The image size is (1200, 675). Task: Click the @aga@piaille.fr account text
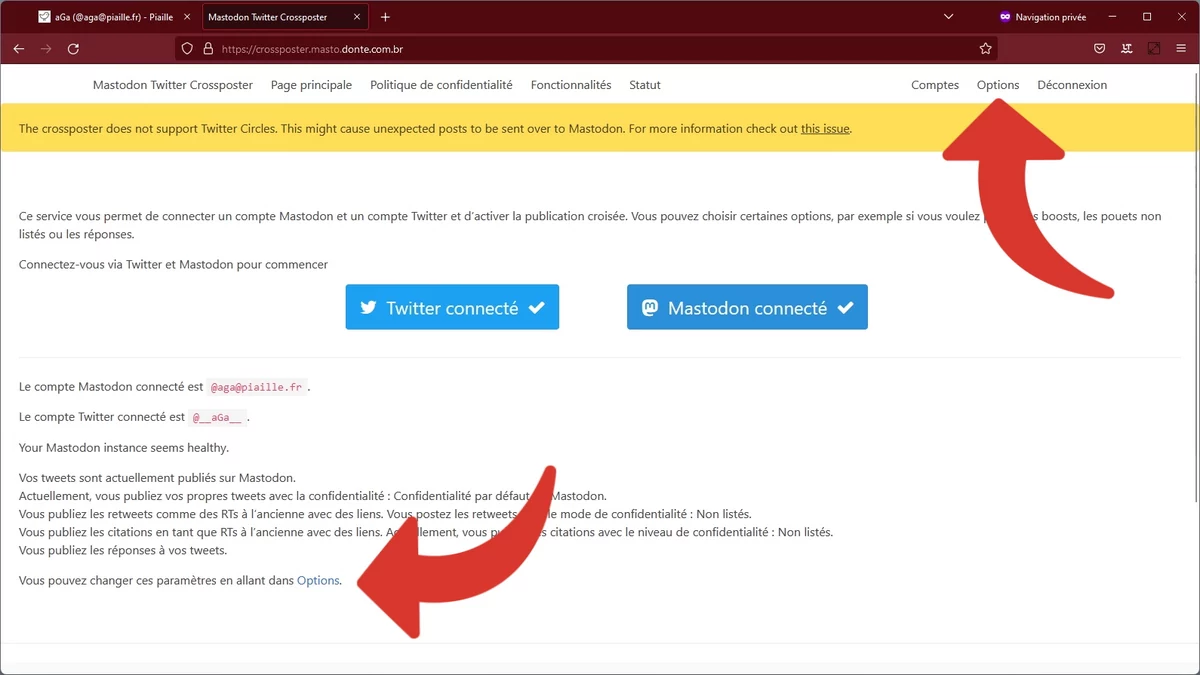click(257, 387)
